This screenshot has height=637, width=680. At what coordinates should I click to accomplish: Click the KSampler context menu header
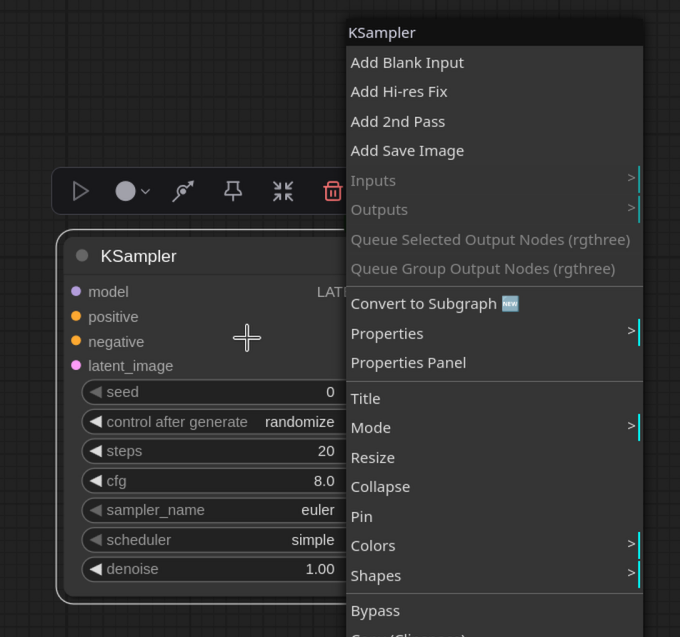click(x=494, y=33)
